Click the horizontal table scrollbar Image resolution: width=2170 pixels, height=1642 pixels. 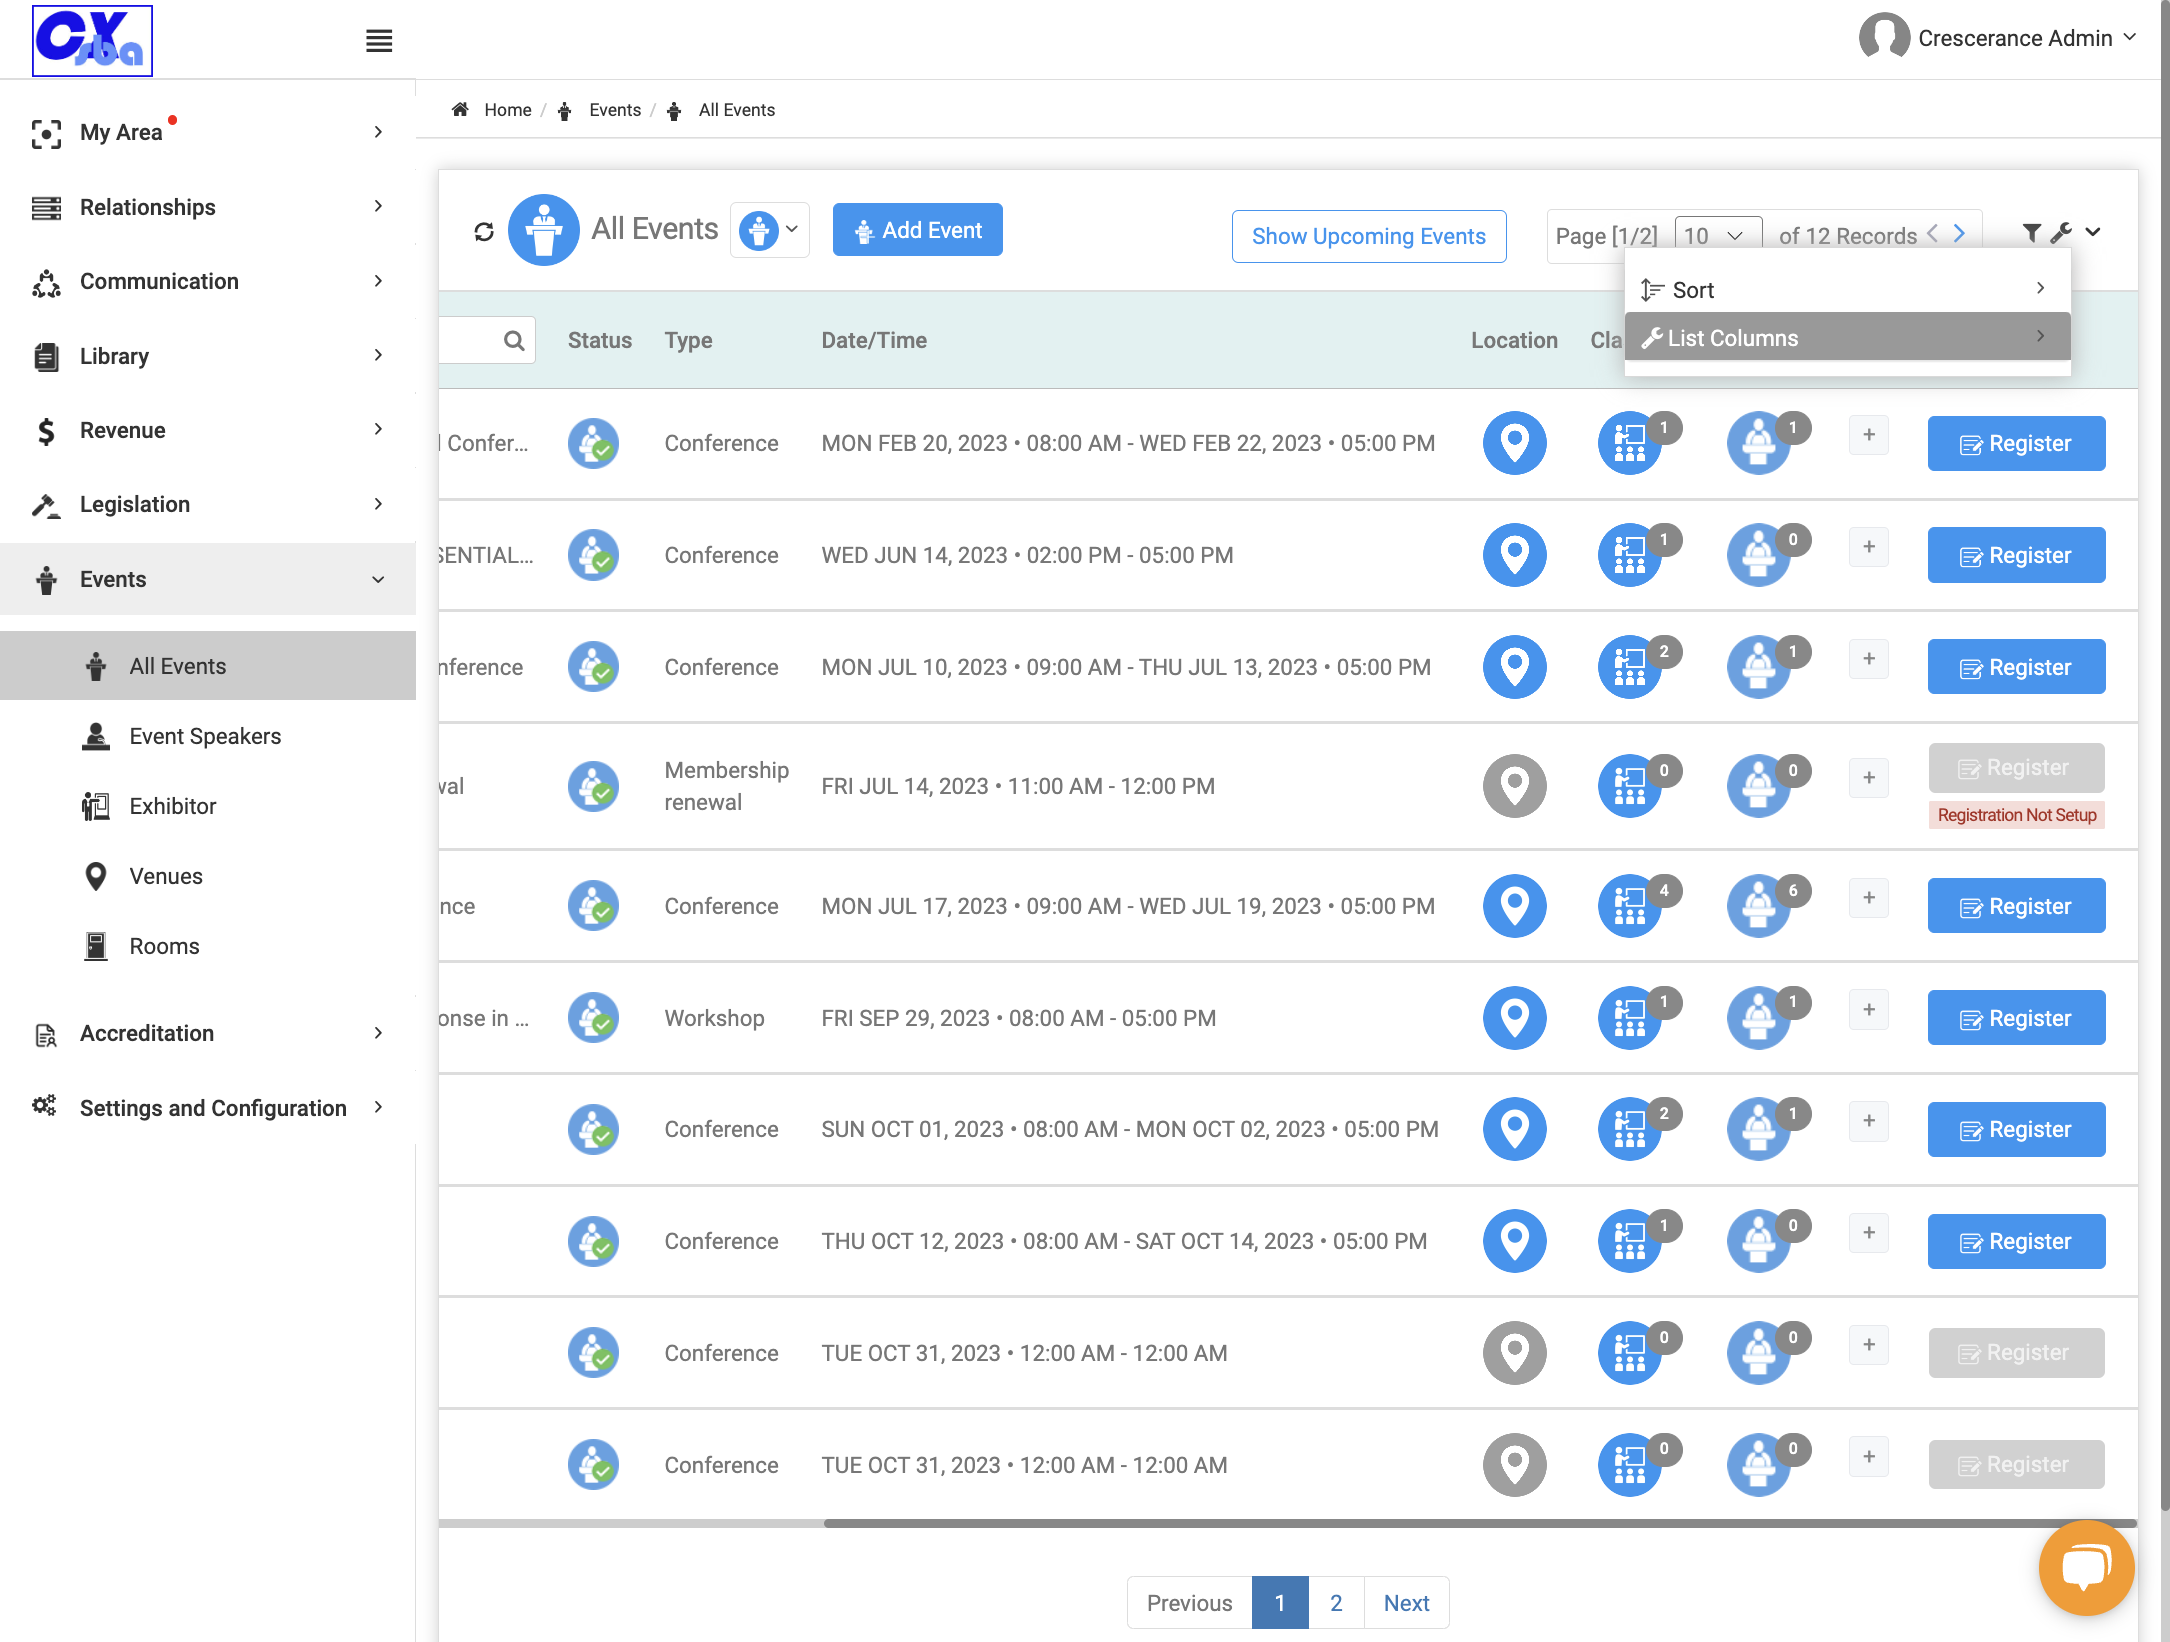[1480, 1523]
